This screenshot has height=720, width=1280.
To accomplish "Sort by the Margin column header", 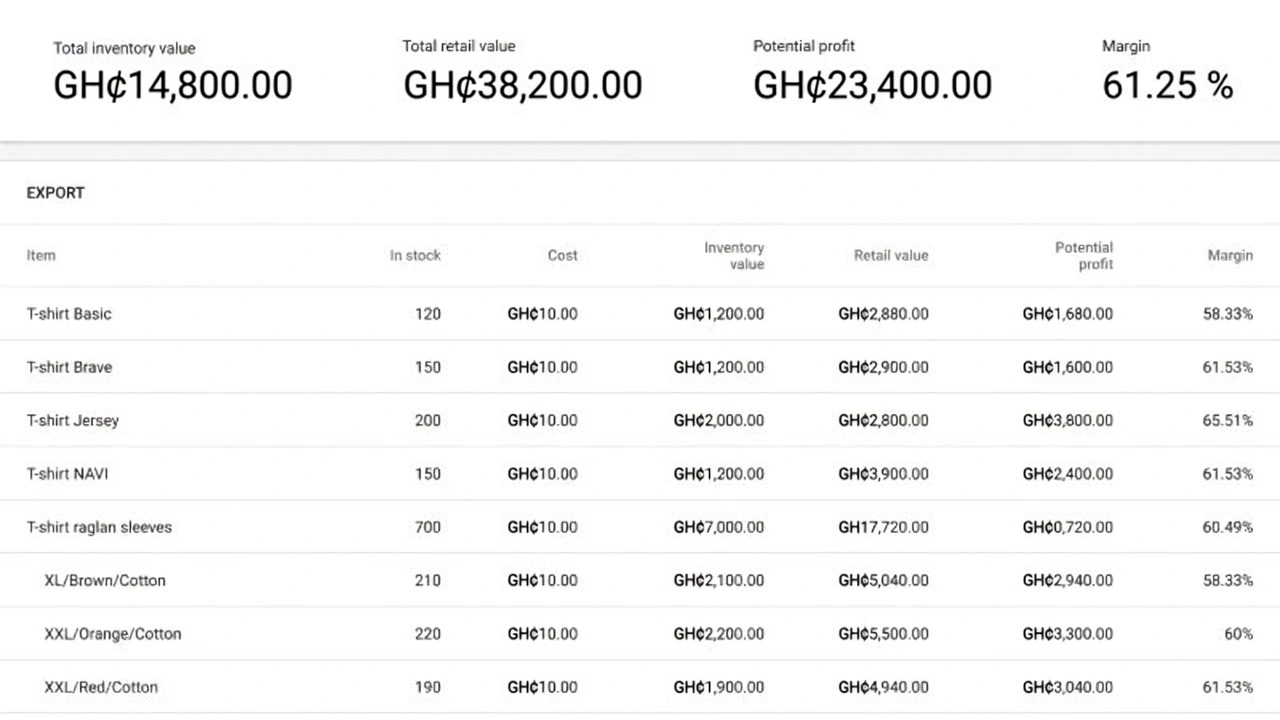I will 1230,255.
